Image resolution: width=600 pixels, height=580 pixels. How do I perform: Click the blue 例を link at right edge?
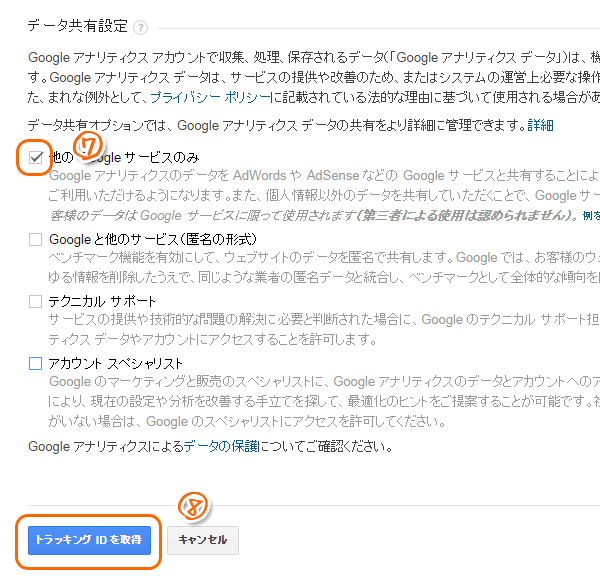point(591,216)
